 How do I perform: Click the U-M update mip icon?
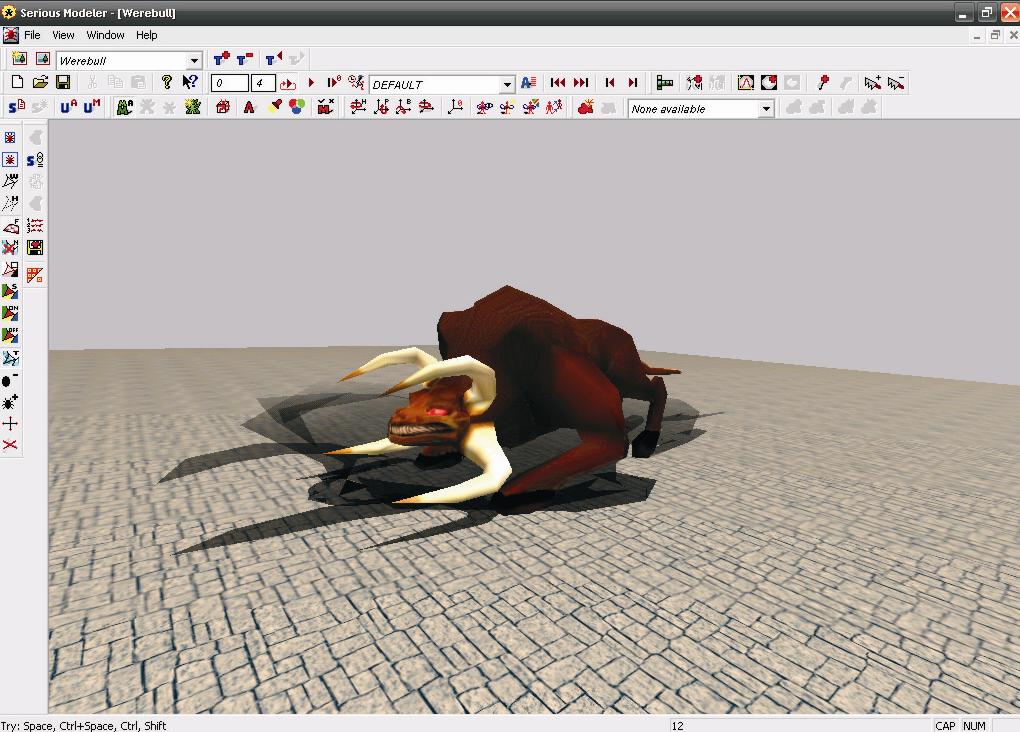pyautogui.click(x=92, y=107)
